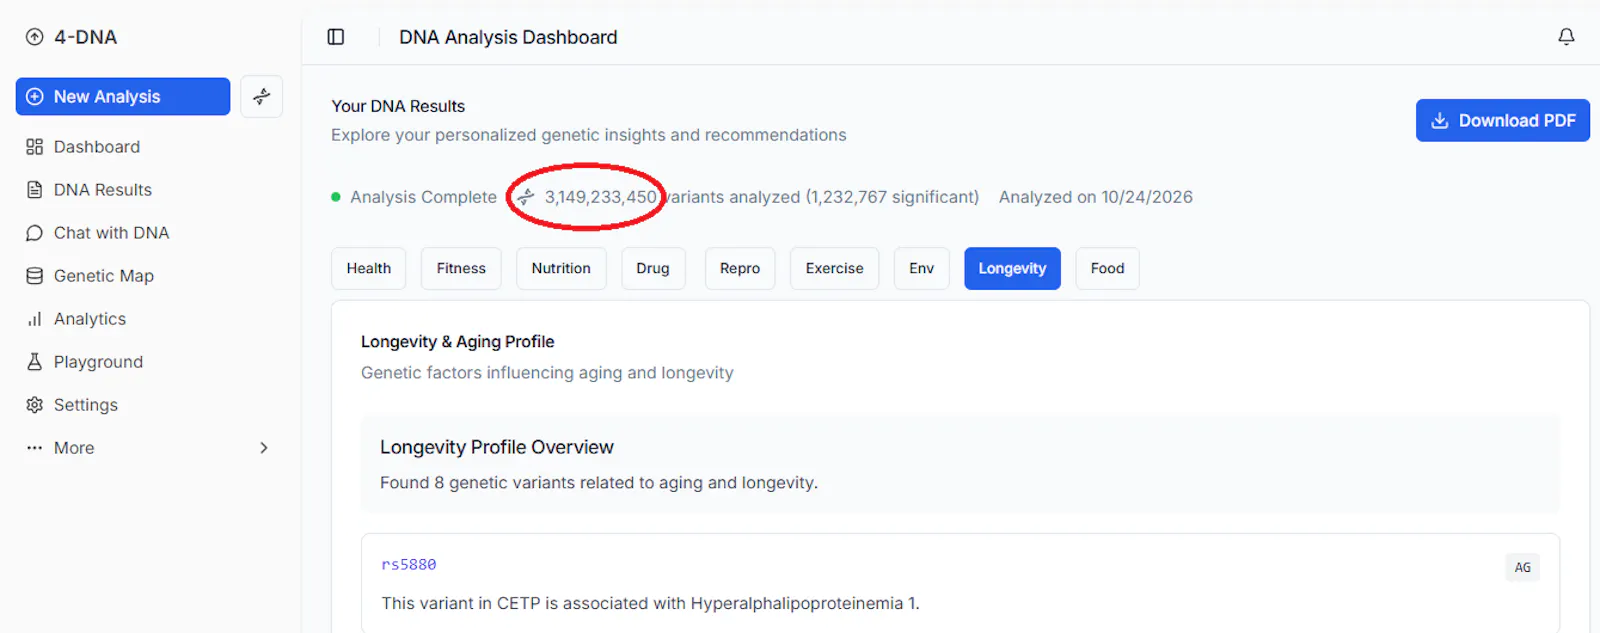The width and height of the screenshot is (1600, 633).
Task: Expand the More menu chevron
Action: [x=264, y=448]
